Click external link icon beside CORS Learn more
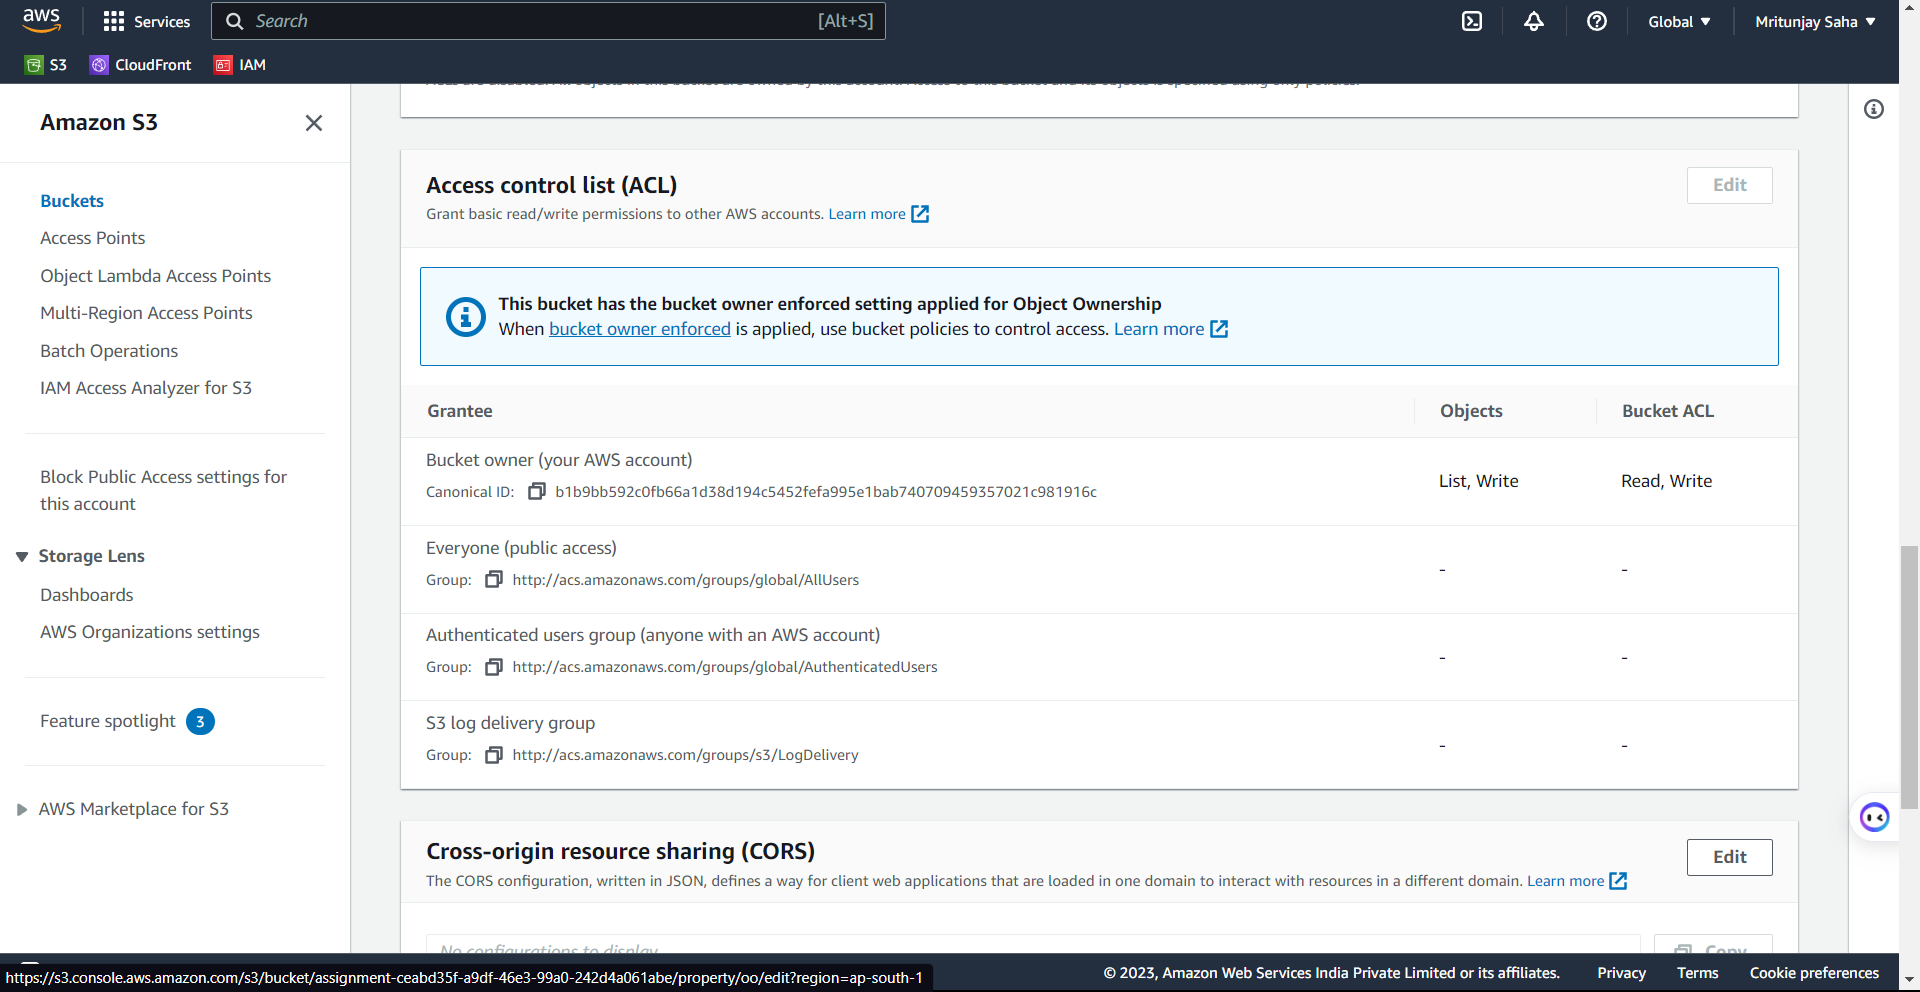Screen dimensions: 1920x992 point(1618,881)
